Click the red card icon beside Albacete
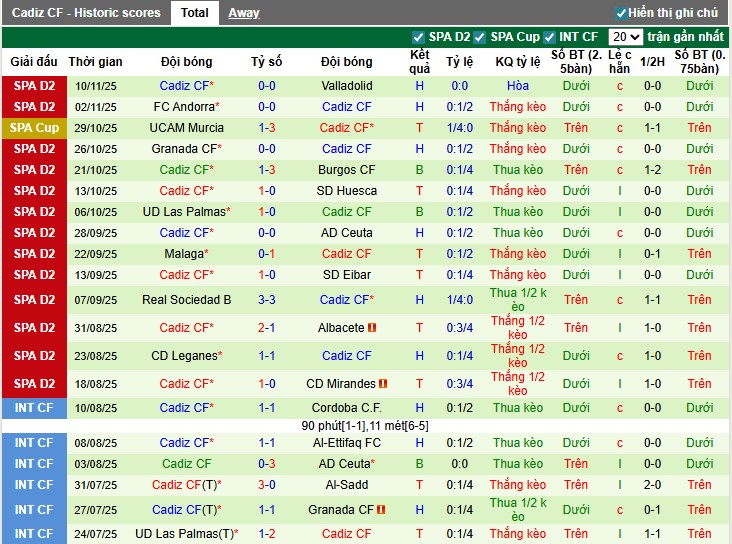Viewport: 732px width, 544px height. click(372, 328)
